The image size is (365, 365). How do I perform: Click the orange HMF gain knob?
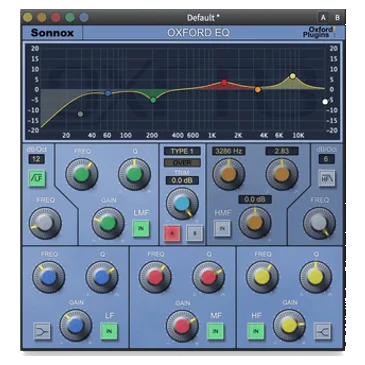click(x=255, y=223)
